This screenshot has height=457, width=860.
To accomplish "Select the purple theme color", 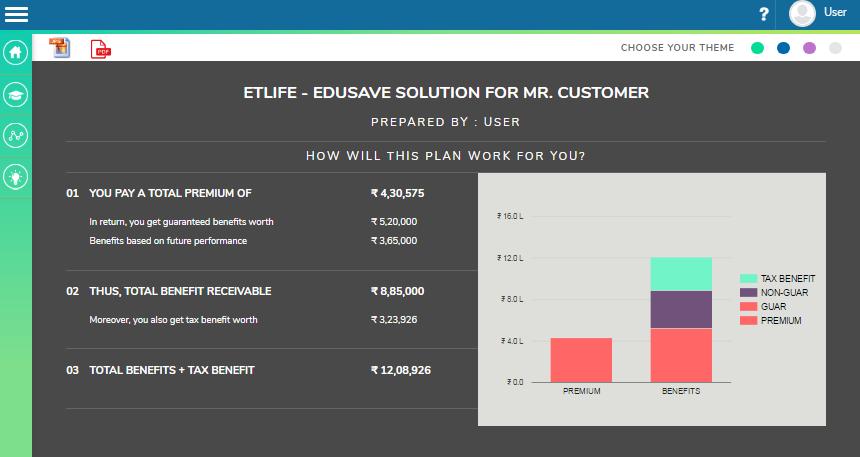I will coord(809,48).
